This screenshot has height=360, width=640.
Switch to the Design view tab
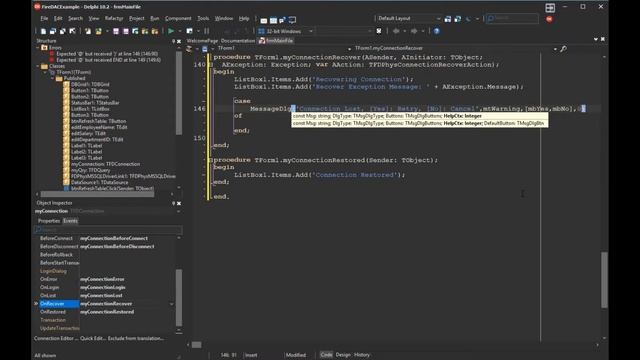343,355
